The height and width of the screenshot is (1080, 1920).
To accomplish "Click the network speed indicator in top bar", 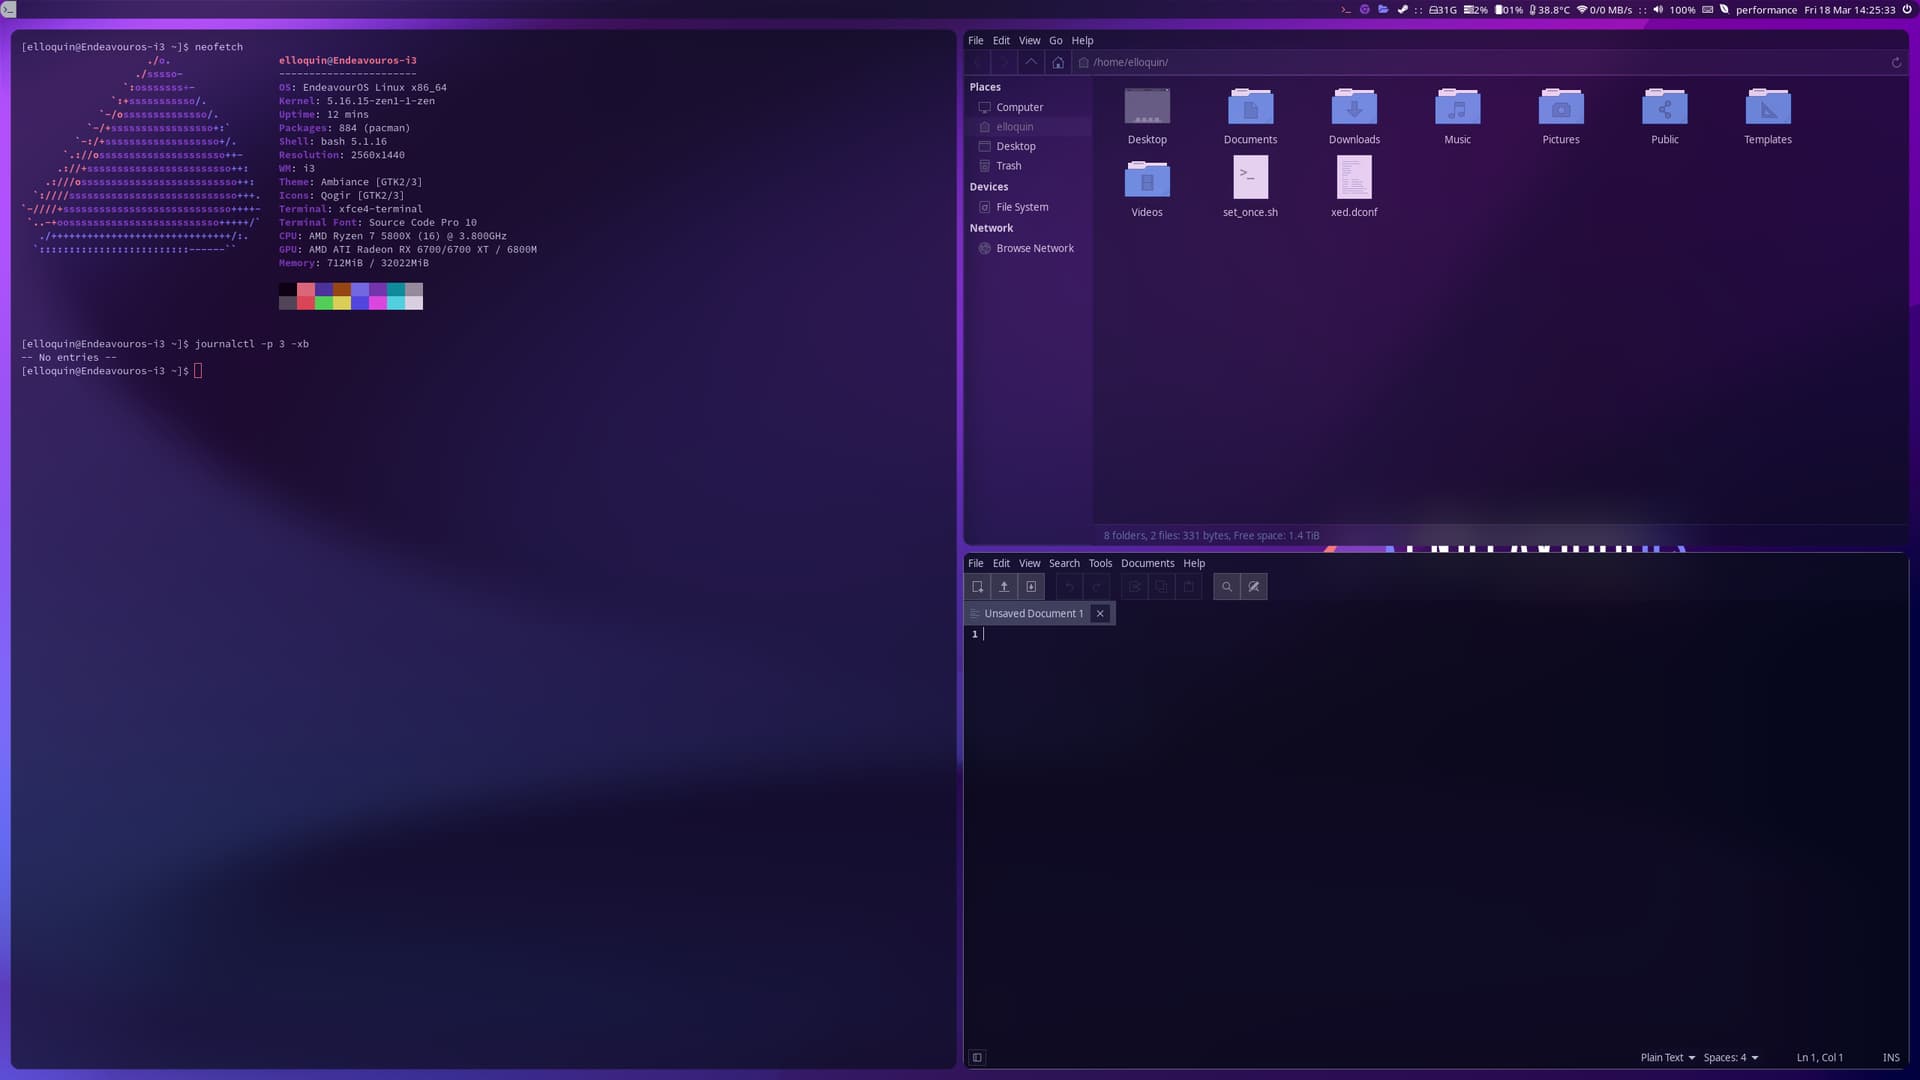I will pos(1604,10).
